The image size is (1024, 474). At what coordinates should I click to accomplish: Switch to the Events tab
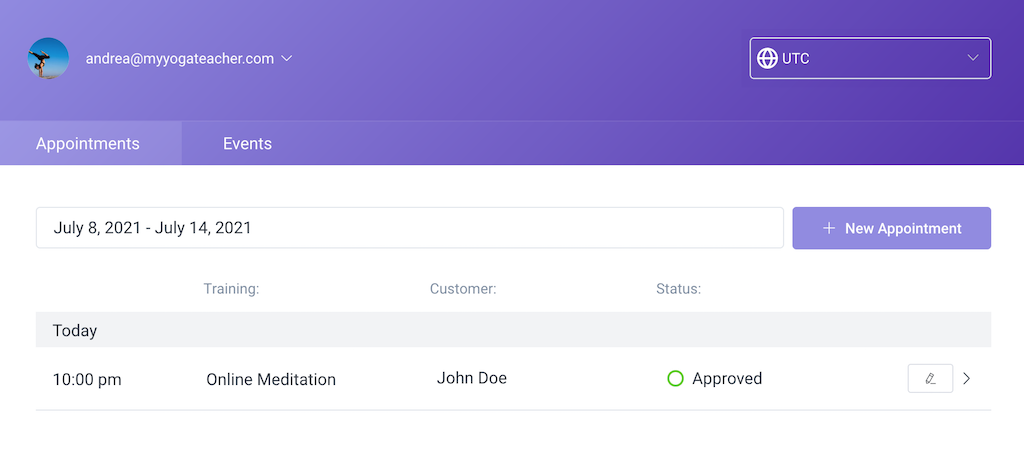click(247, 143)
